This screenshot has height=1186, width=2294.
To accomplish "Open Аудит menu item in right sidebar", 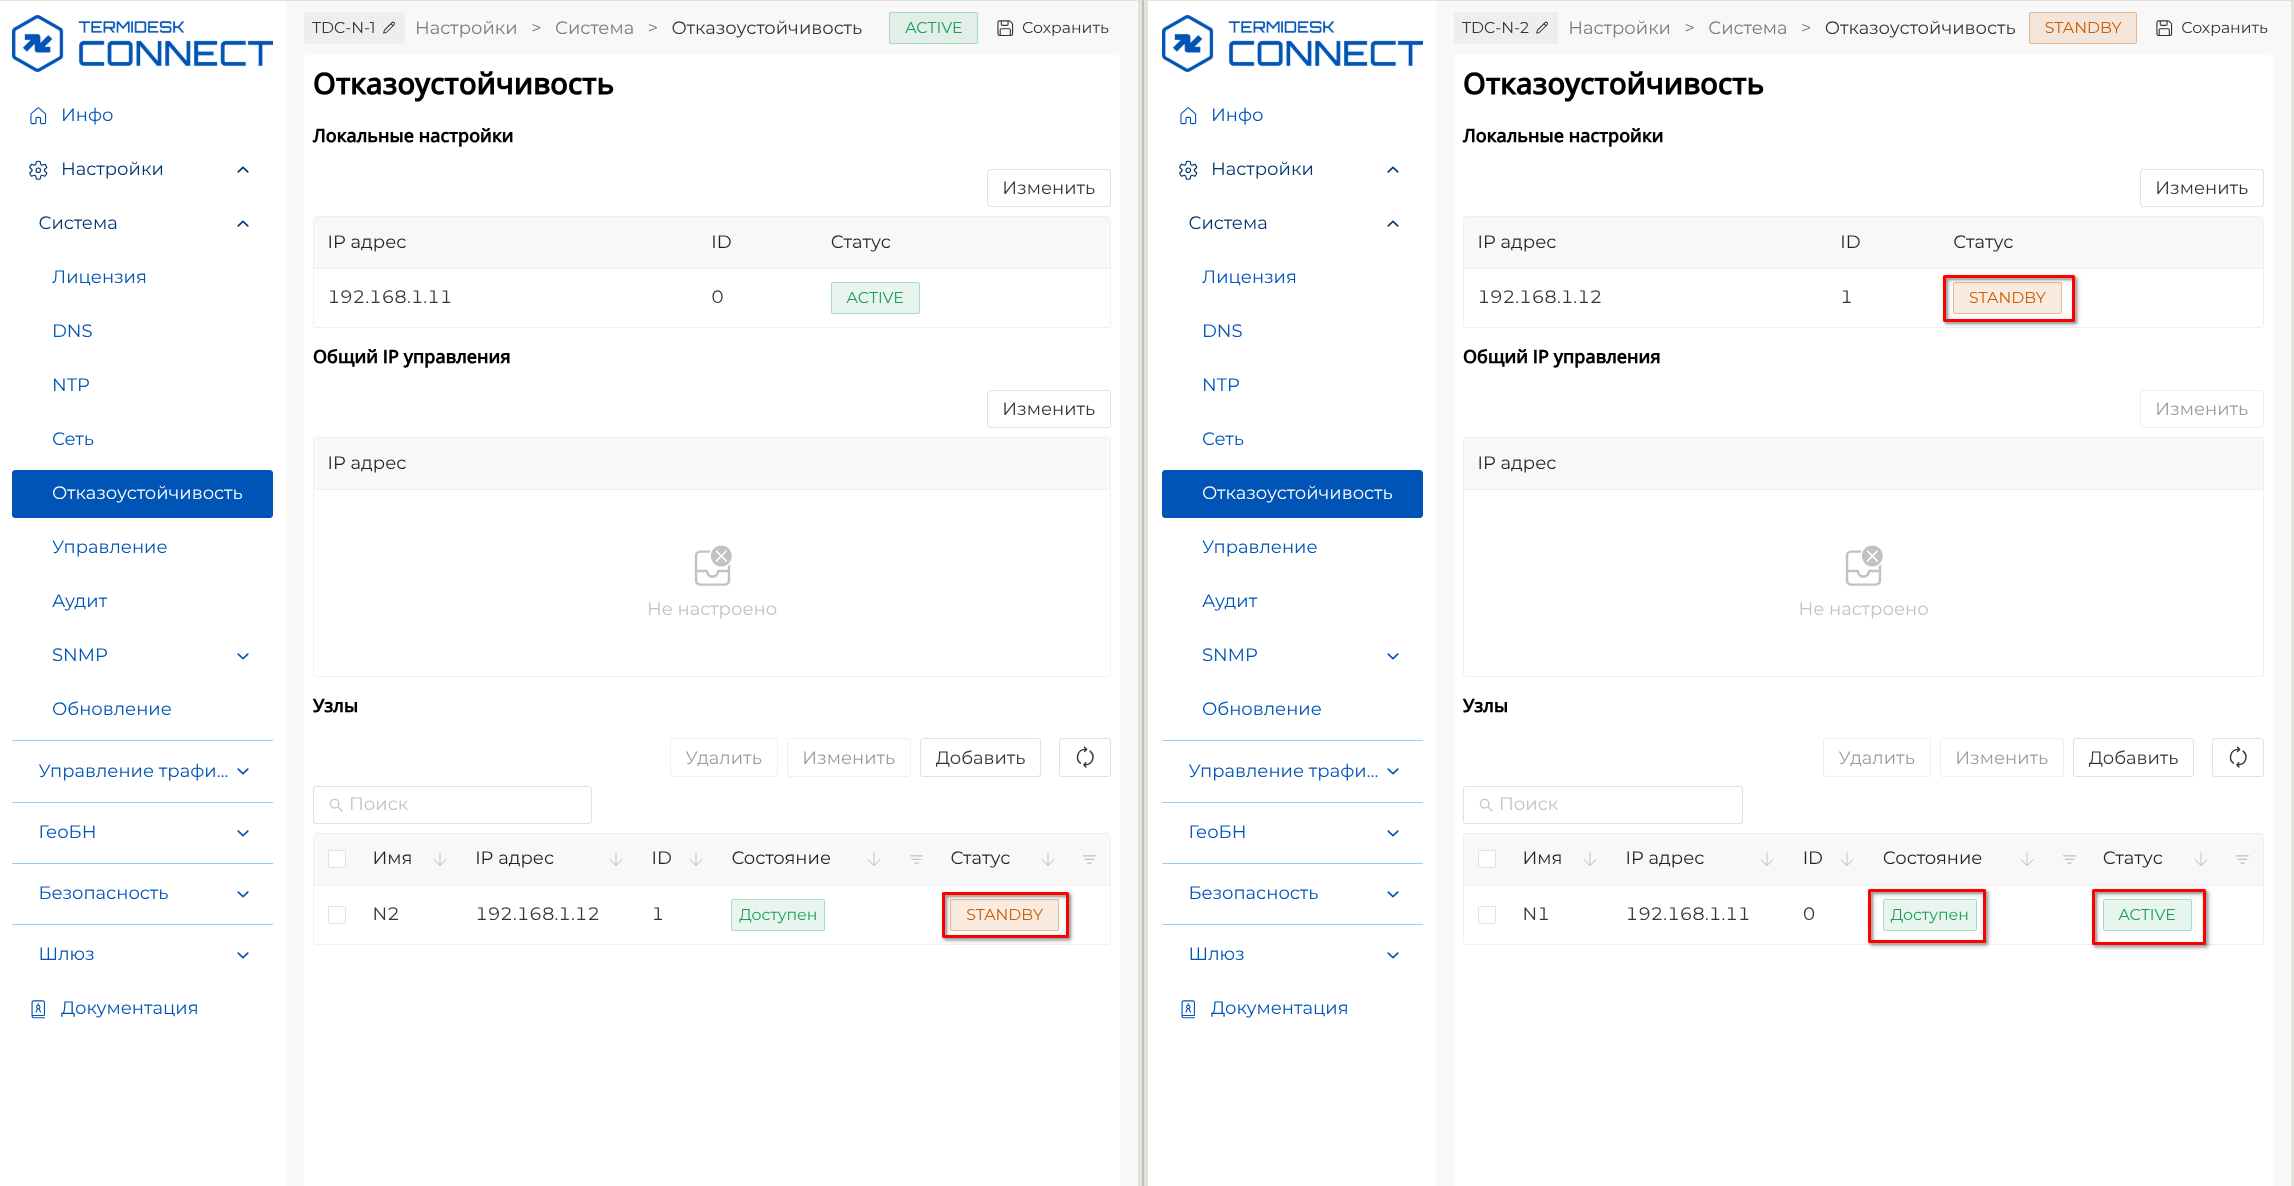I will [1229, 601].
